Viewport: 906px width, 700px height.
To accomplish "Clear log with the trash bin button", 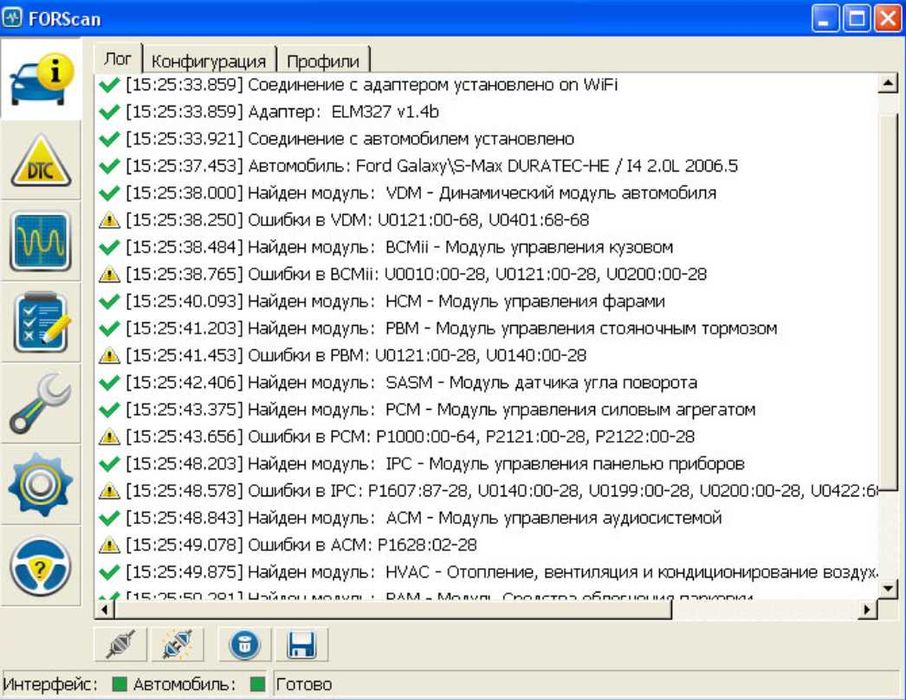I will pos(244,645).
